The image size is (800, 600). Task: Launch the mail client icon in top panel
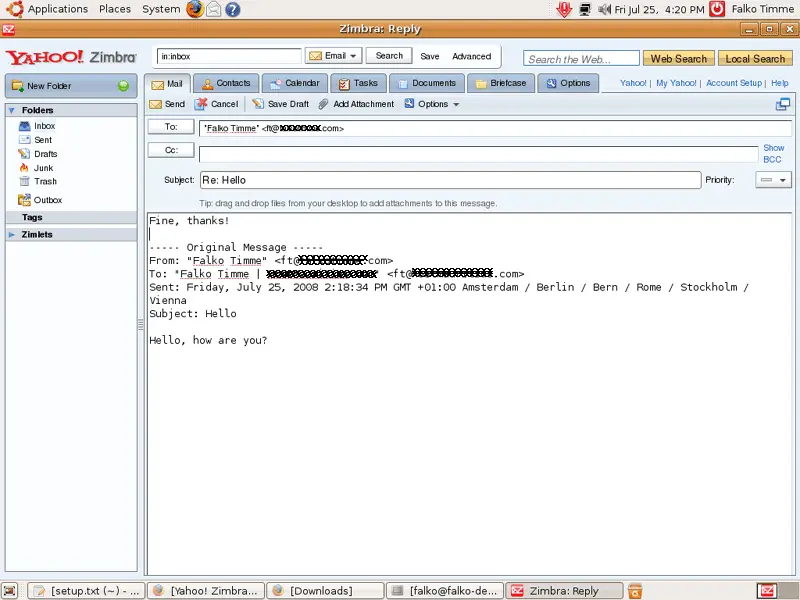[214, 9]
